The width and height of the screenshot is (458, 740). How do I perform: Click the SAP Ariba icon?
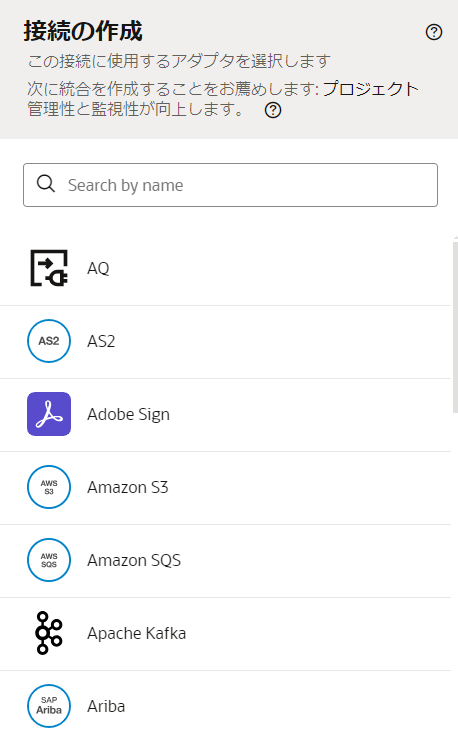[x=49, y=706]
